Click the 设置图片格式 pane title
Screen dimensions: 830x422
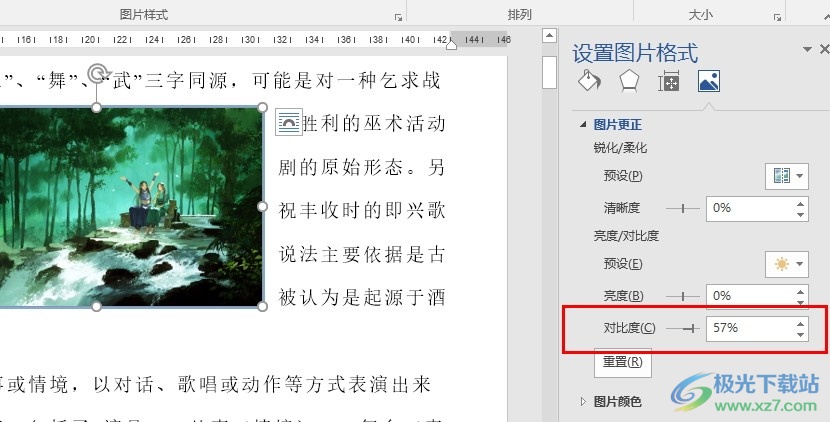[635, 53]
